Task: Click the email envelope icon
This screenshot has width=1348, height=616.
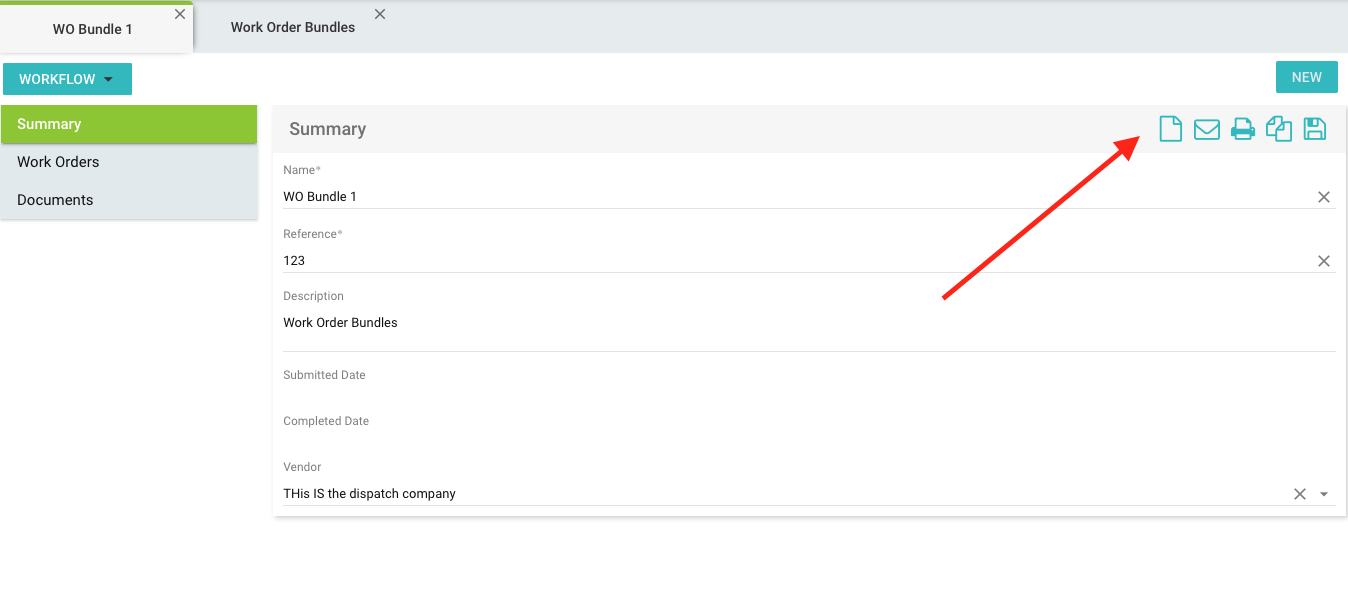Action: [1207, 129]
